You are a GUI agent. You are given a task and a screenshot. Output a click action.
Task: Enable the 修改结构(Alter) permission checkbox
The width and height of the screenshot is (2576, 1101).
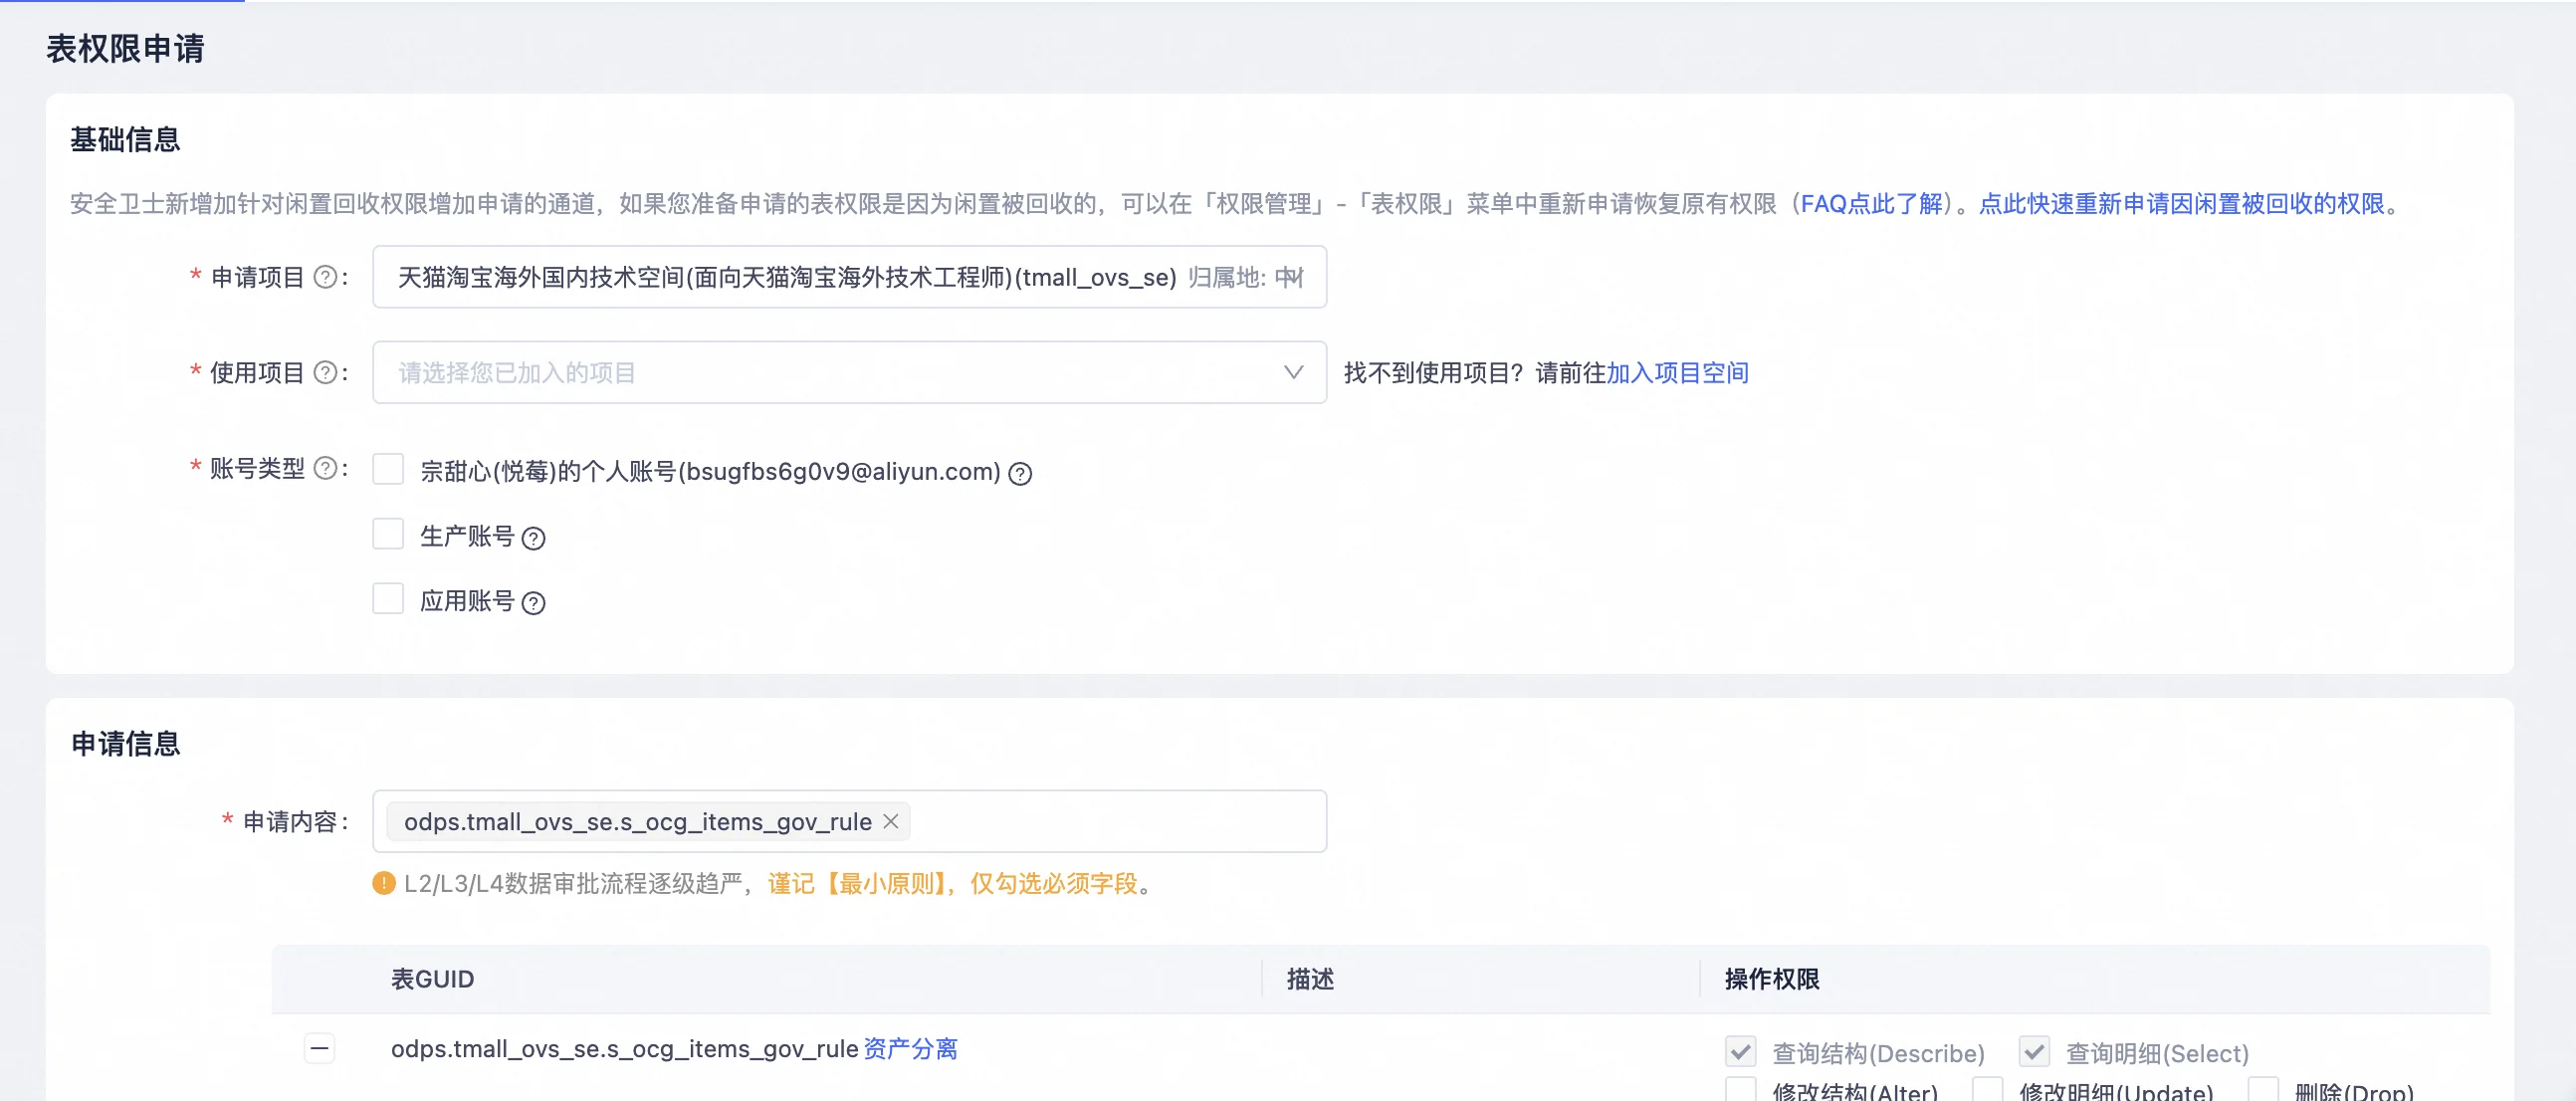[1741, 1090]
